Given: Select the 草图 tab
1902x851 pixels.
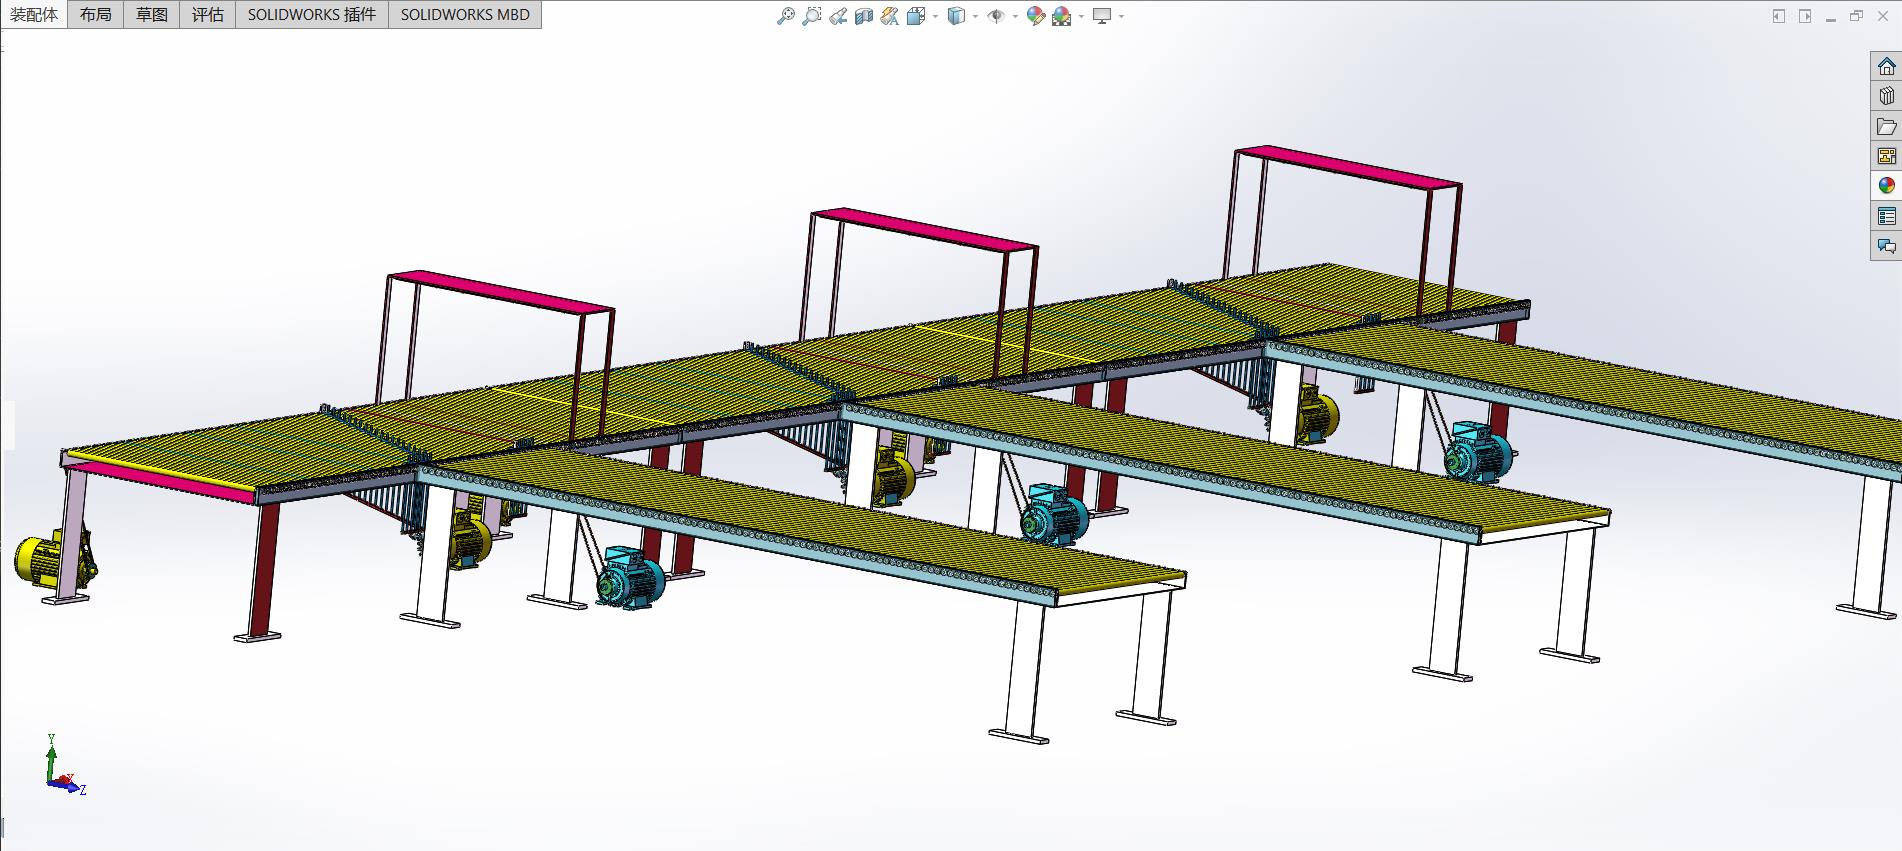Looking at the screenshot, I should coord(152,14).
